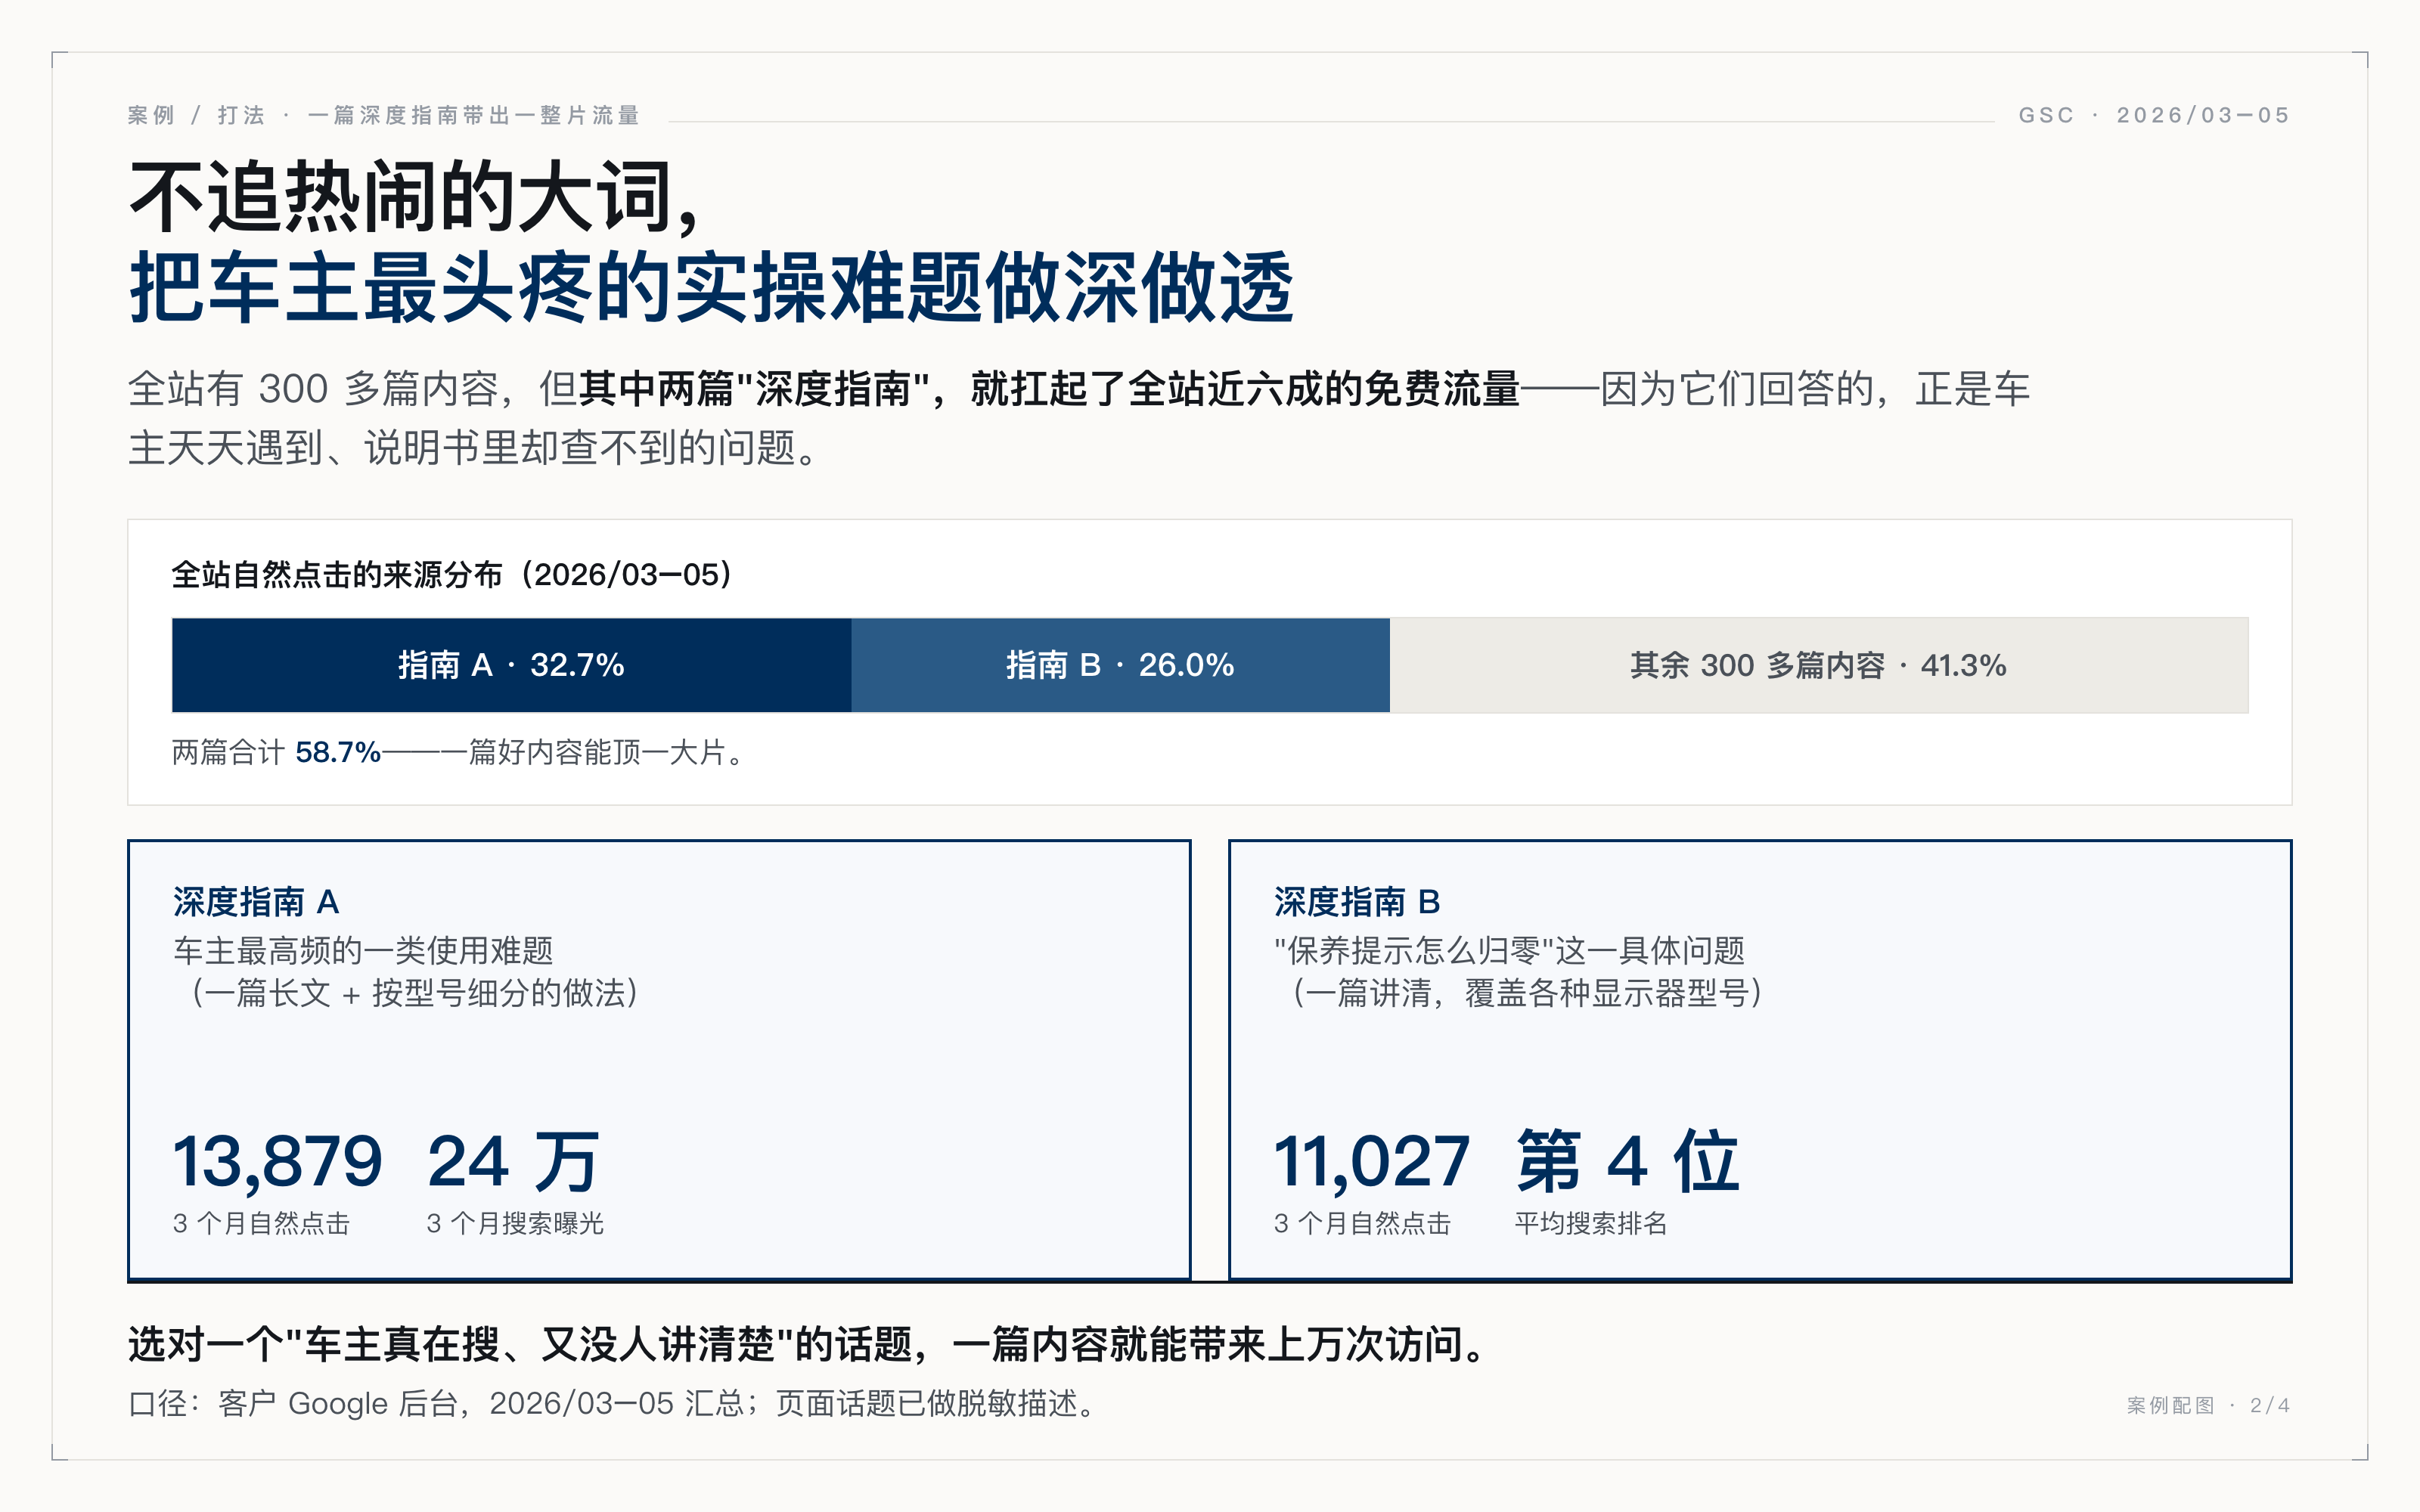This screenshot has height=1512, width=2420.
Task: Click the blue headline 把车主最头疼的实操难题做深做透
Action: click(x=711, y=288)
